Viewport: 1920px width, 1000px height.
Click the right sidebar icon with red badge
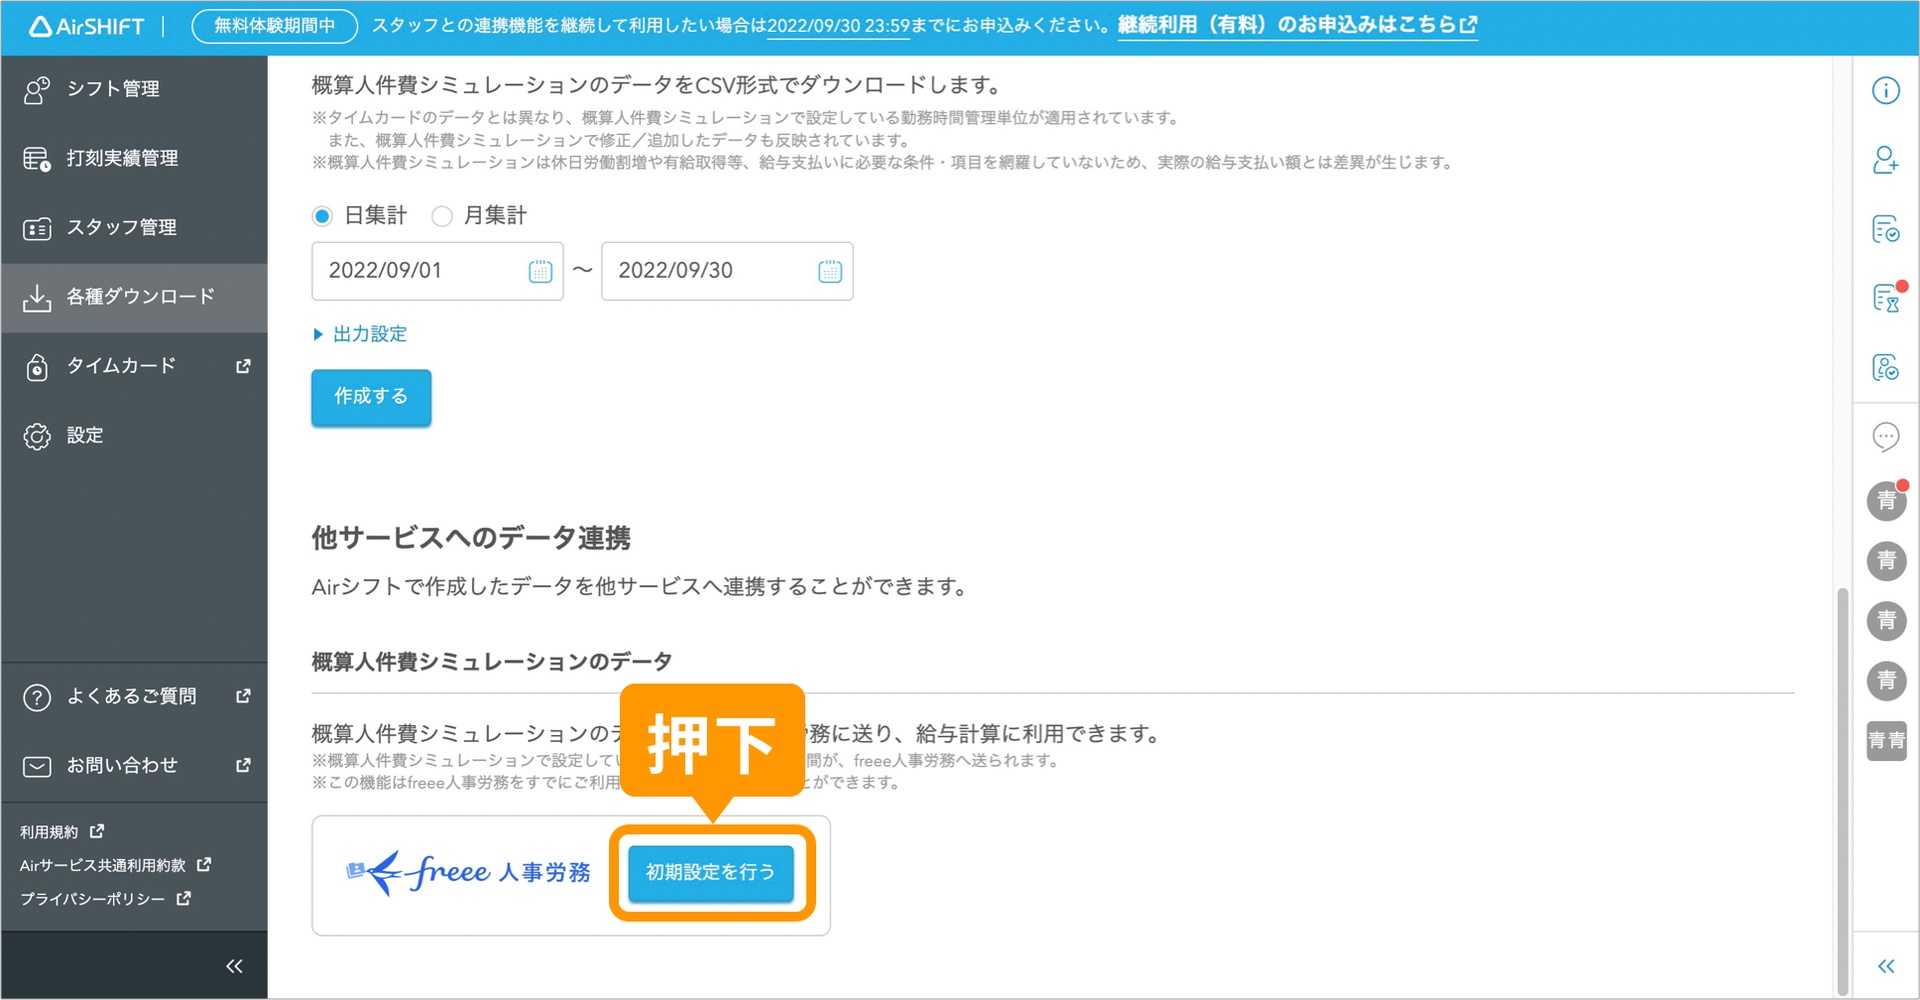coord(1886,298)
